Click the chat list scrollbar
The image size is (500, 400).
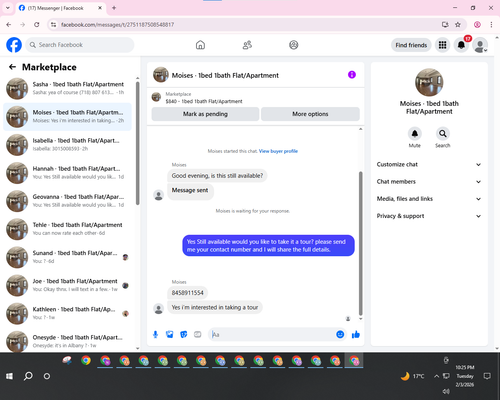pyautogui.click(x=138, y=143)
